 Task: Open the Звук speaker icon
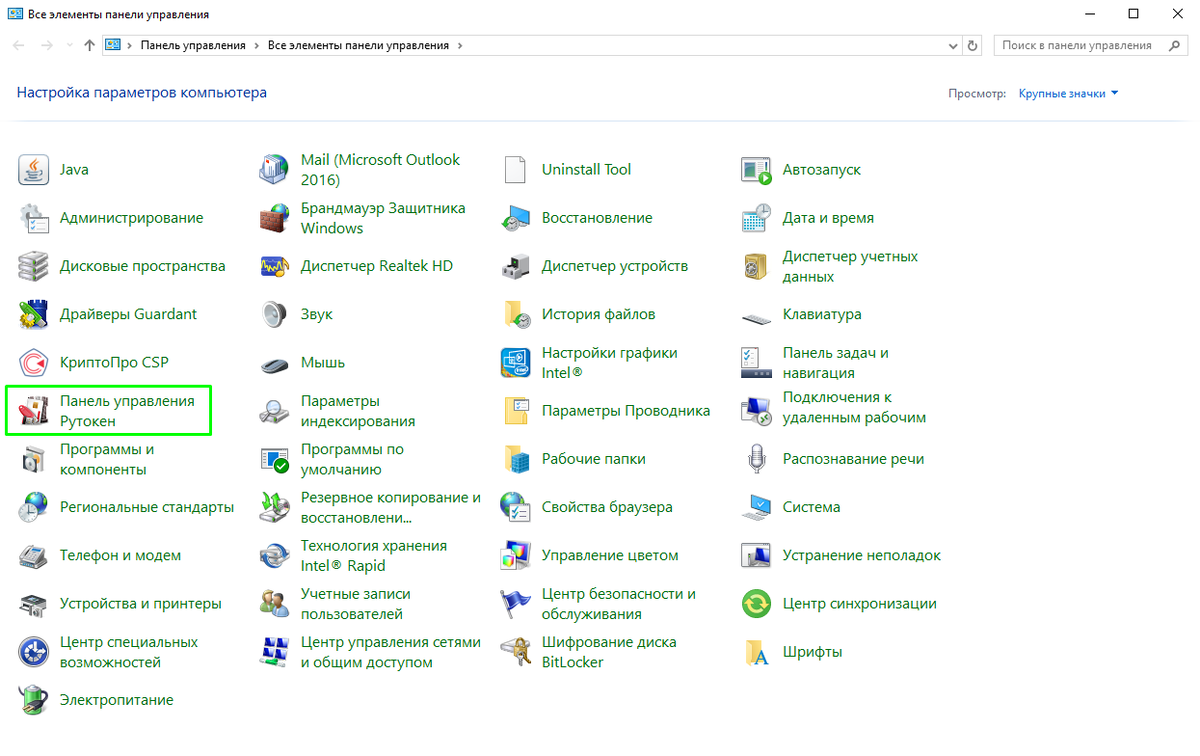[x=274, y=314]
